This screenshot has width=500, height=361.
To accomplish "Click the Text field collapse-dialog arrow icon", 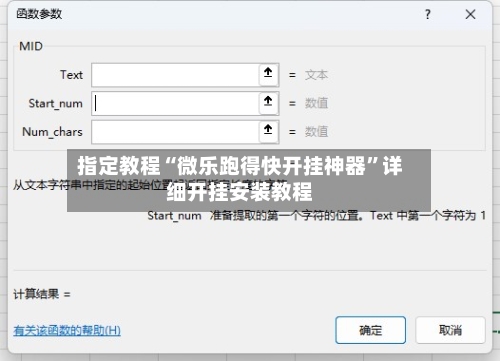I will click(268, 73).
